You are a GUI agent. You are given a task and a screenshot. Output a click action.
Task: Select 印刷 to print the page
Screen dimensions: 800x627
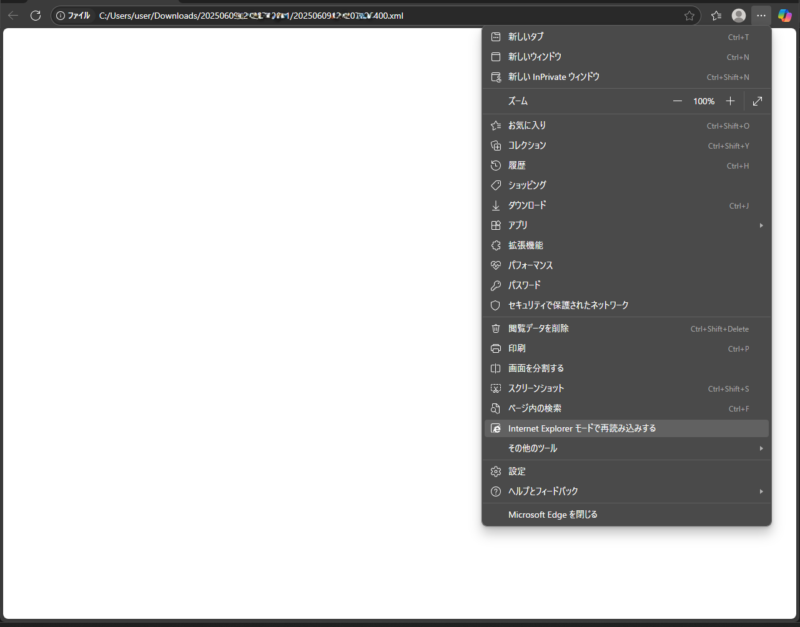pyautogui.click(x=627, y=348)
